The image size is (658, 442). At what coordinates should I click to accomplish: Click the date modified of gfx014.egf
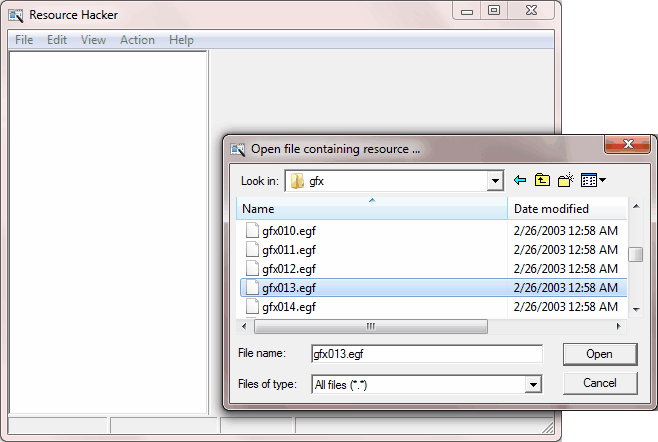(565, 306)
